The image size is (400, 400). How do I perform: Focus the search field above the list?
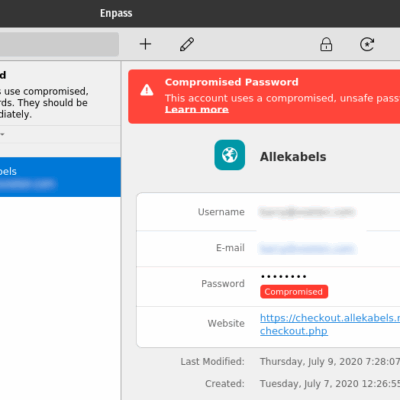59,44
